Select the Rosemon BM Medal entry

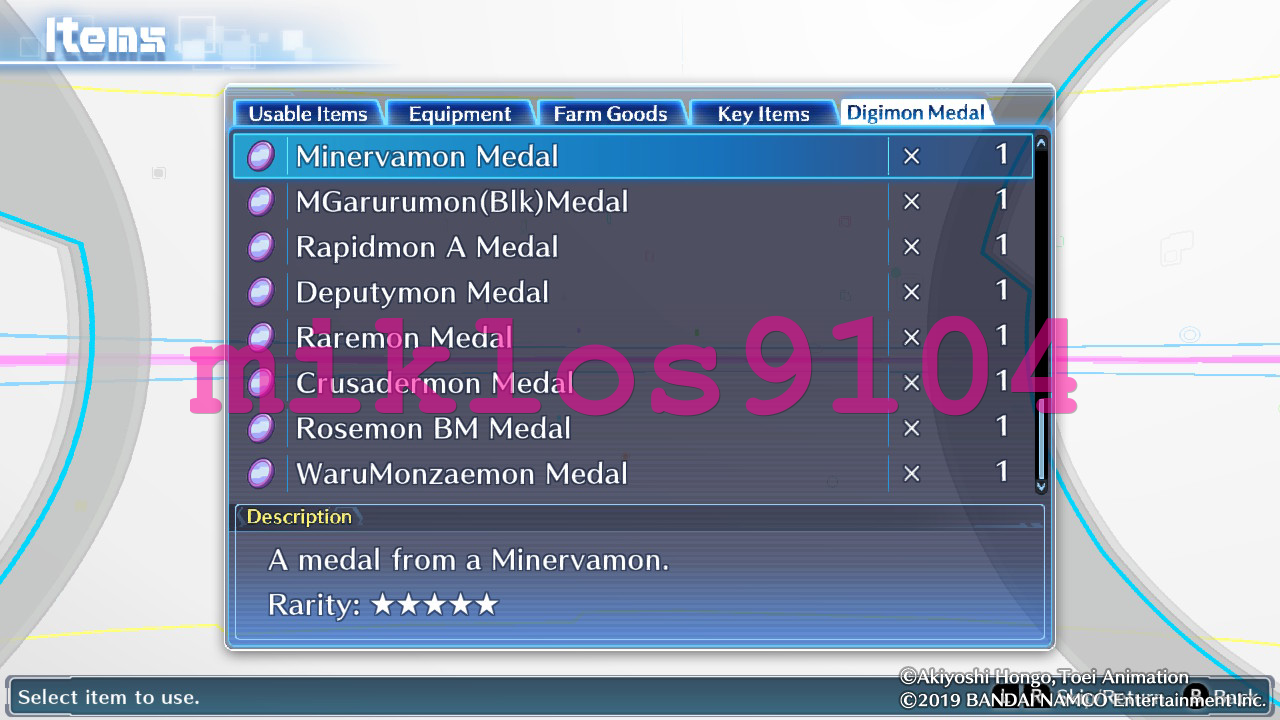(633, 428)
